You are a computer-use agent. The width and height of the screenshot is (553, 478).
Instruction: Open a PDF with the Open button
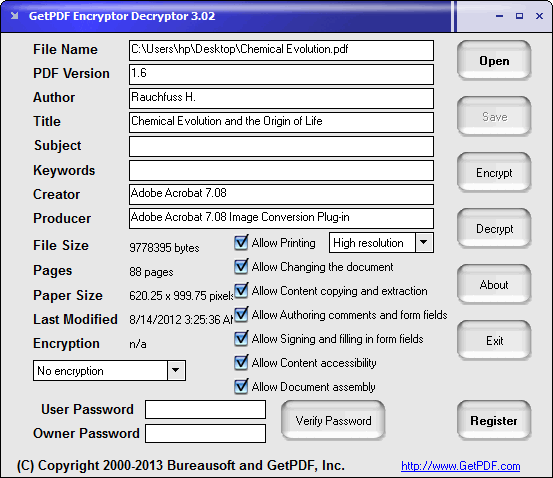pos(494,61)
